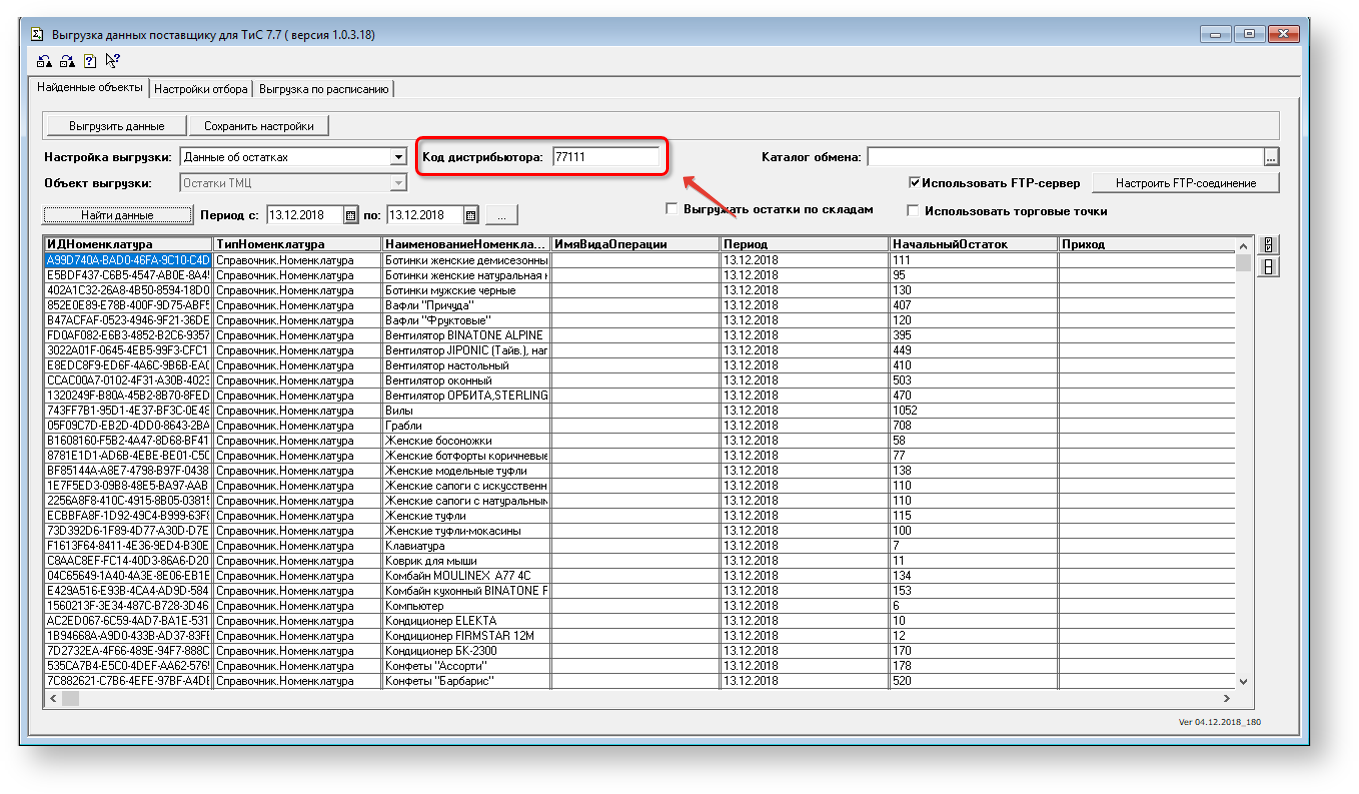Screen dimensions: 1359x794
Task: Click the period end date field
Action: pos(425,215)
